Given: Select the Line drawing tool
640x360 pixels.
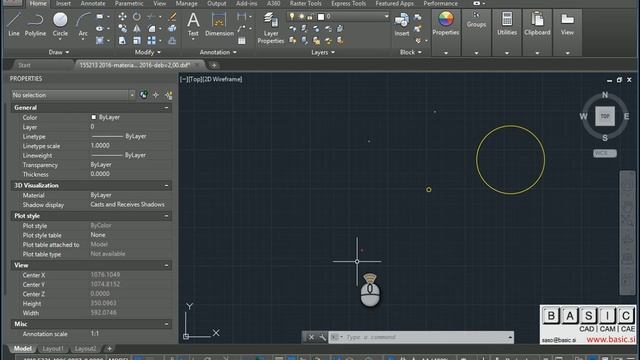Looking at the screenshot, I should click(13, 24).
